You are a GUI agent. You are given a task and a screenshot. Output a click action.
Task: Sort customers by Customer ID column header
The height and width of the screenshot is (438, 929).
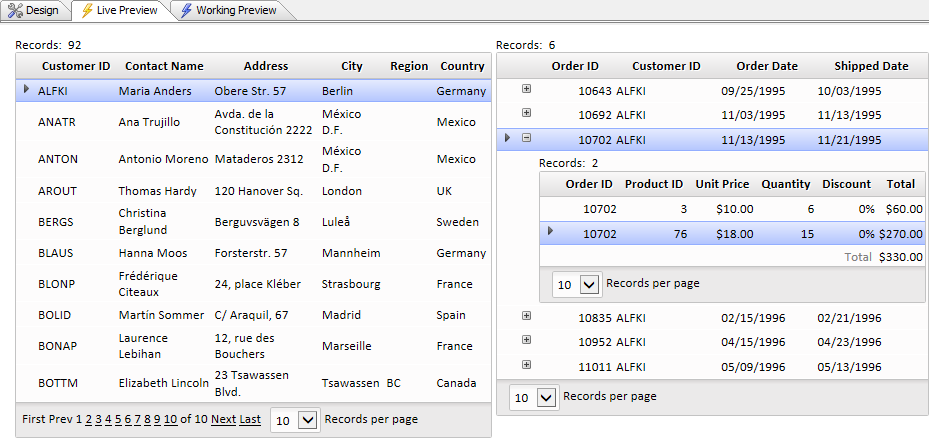[76, 66]
